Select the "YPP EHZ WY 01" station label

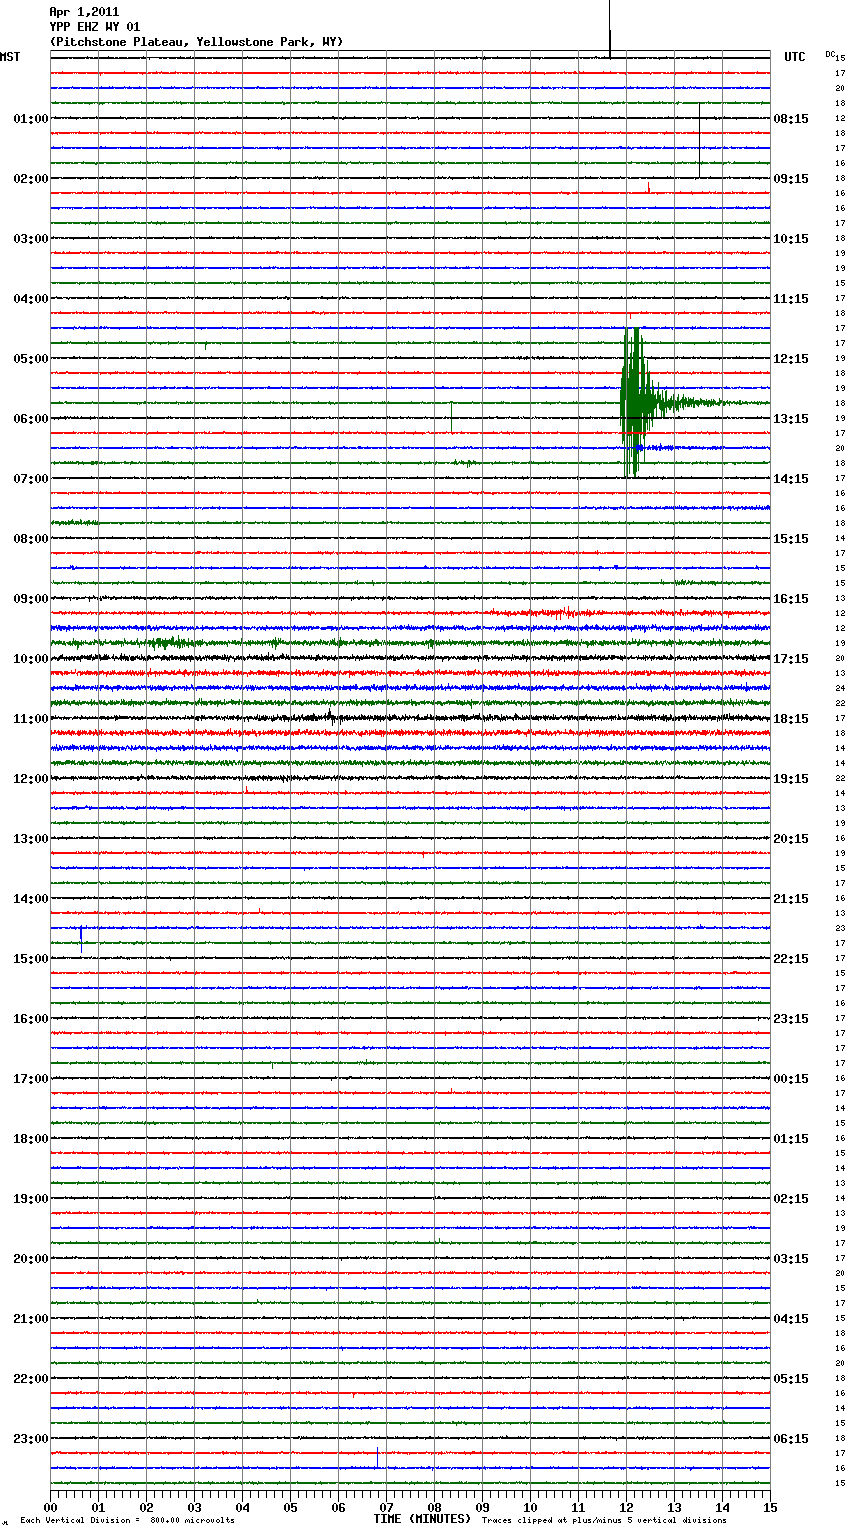point(94,27)
